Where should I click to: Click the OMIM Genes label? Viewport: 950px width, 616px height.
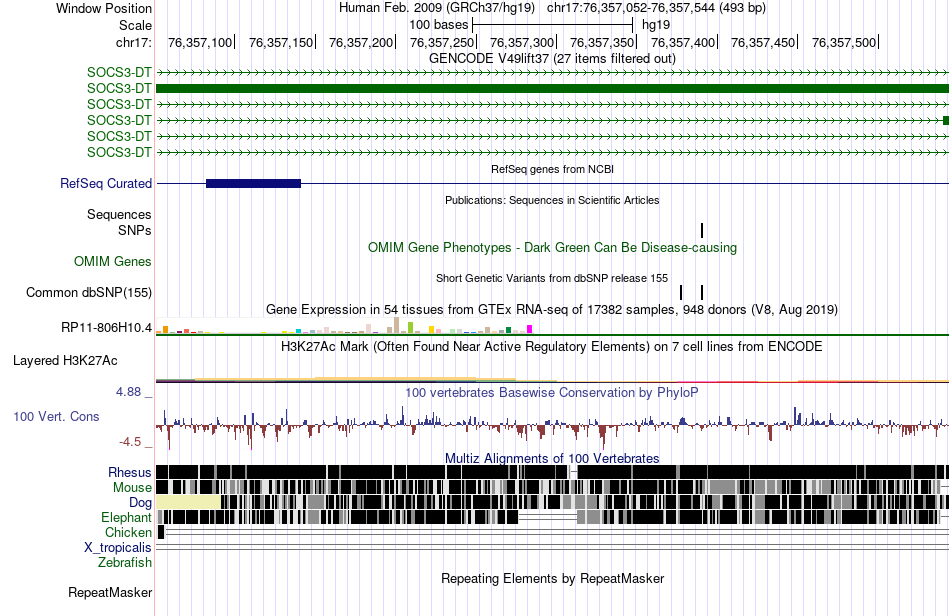pyautogui.click(x=113, y=262)
